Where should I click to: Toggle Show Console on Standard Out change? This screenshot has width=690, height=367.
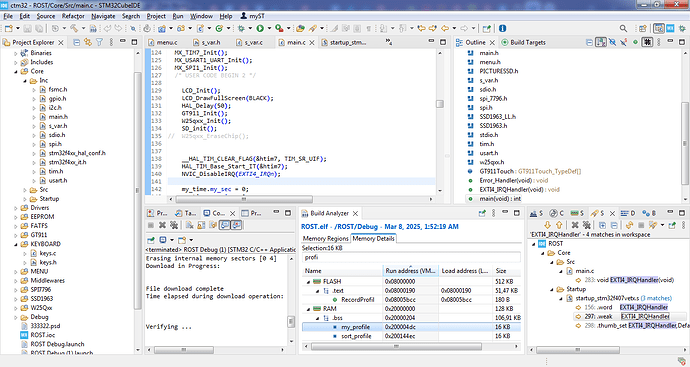pyautogui.click(x=224, y=225)
